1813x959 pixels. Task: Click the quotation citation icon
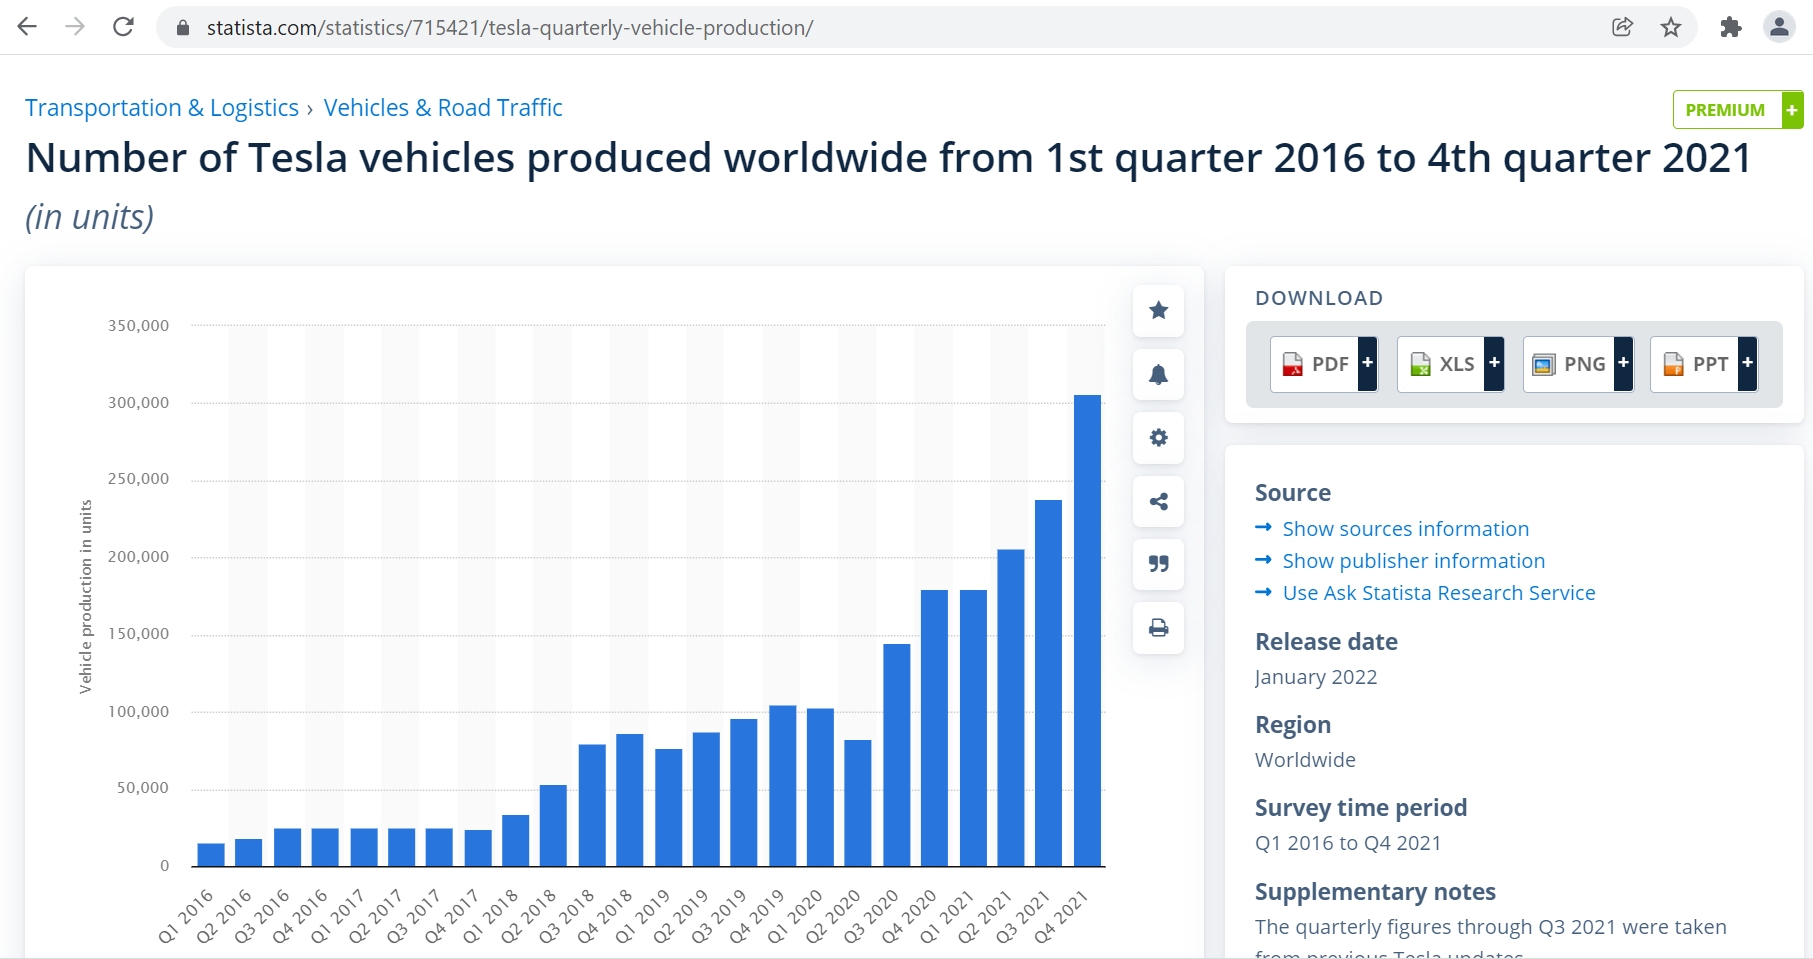click(1158, 565)
